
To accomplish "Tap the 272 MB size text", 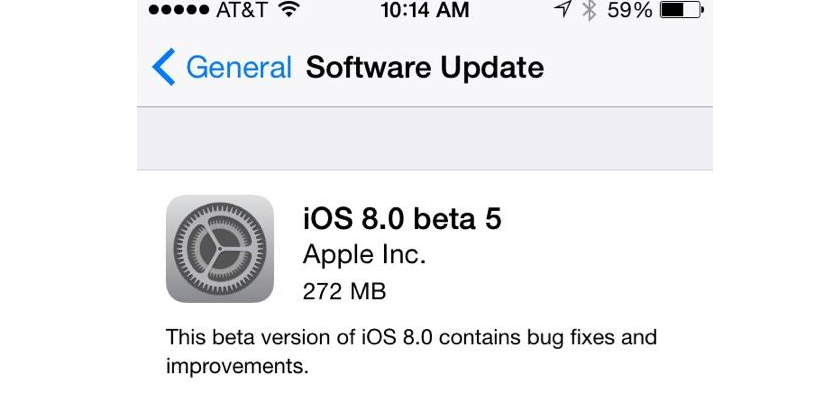I will pos(344,292).
